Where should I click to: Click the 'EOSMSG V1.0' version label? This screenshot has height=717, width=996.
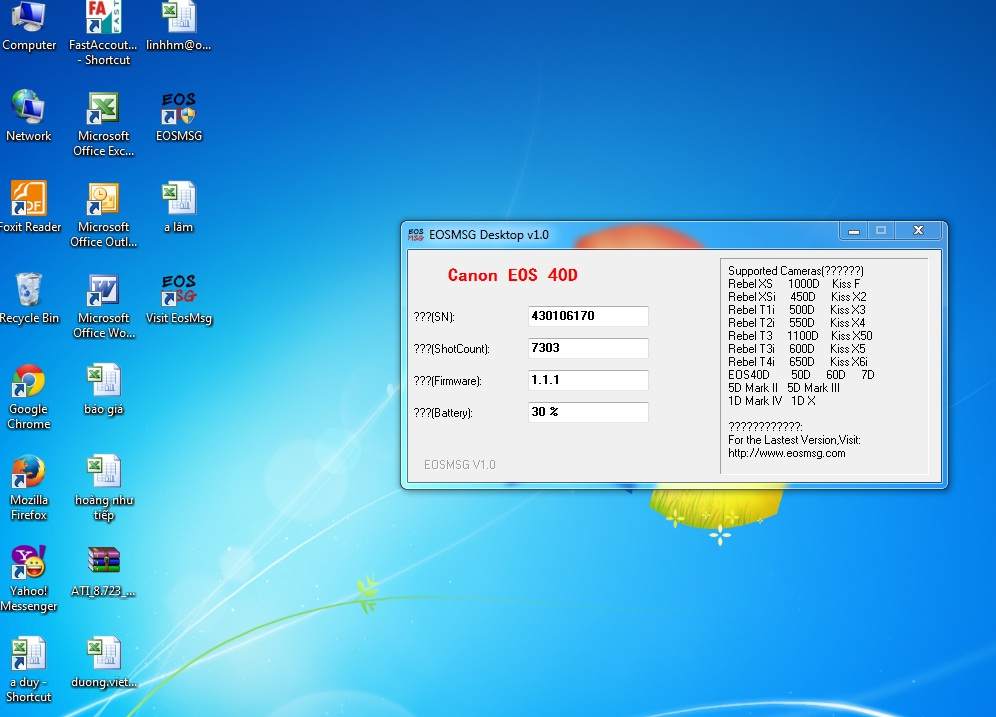(x=460, y=465)
